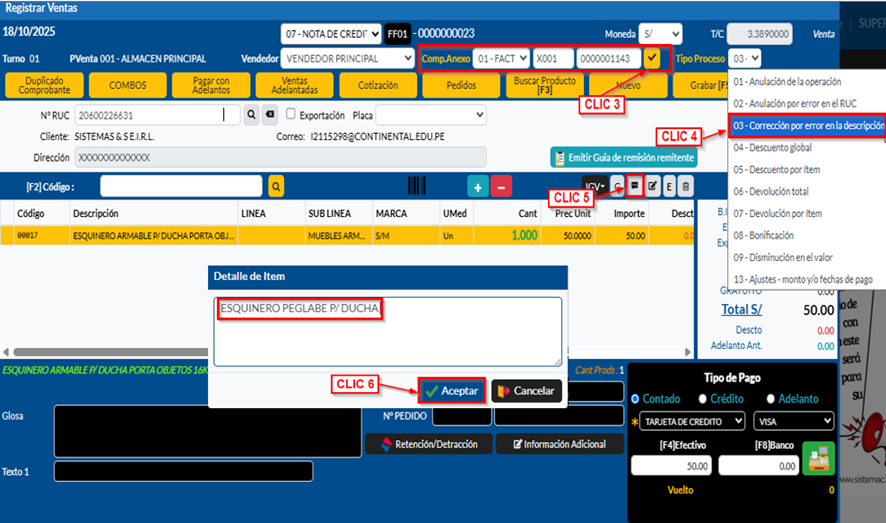
Task: Click the yellow checkmark validate Comp.Anexo icon
Action: tap(652, 58)
